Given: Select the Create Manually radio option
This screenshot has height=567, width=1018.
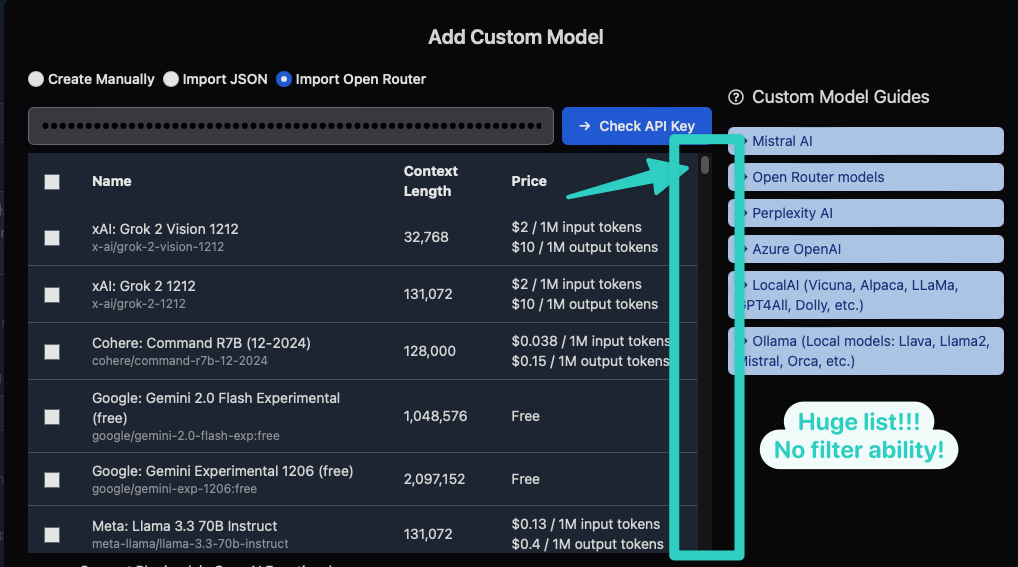Looking at the screenshot, I should point(36,79).
